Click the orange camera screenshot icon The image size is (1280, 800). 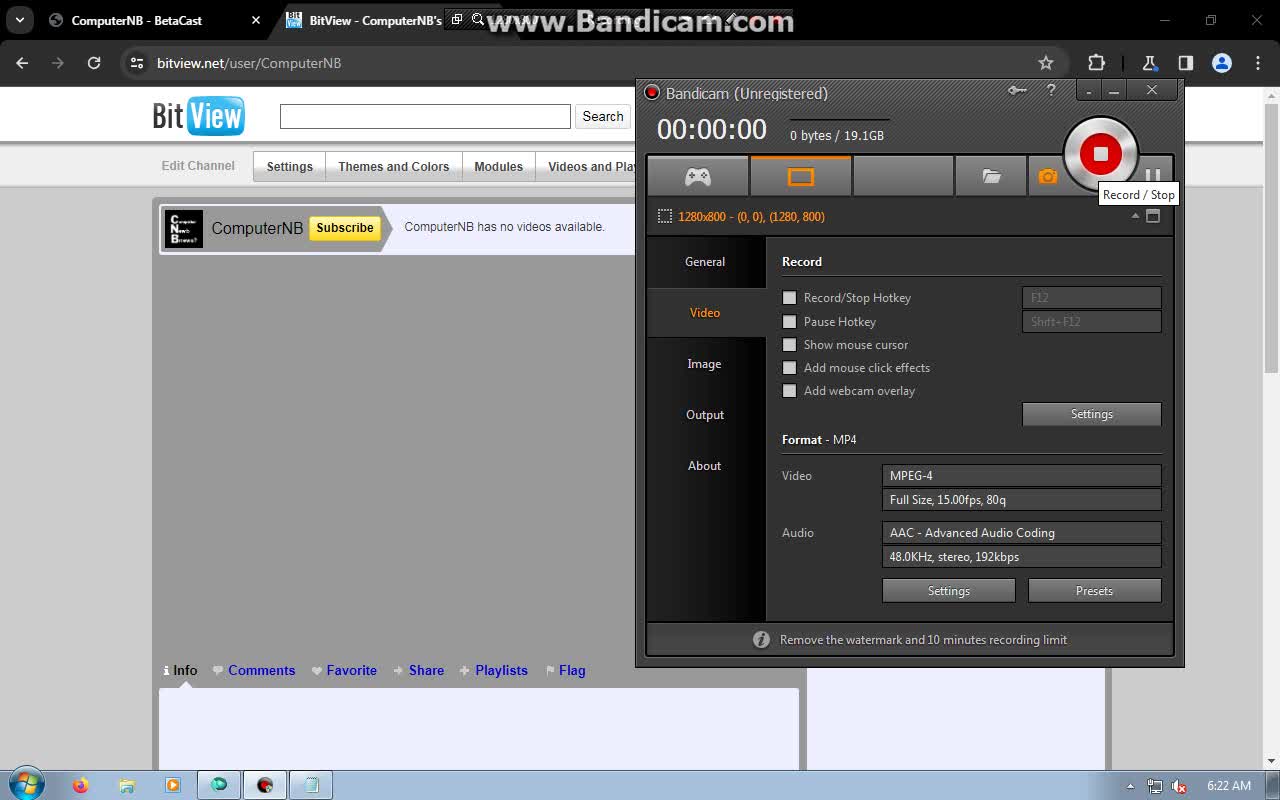pos(1047,177)
